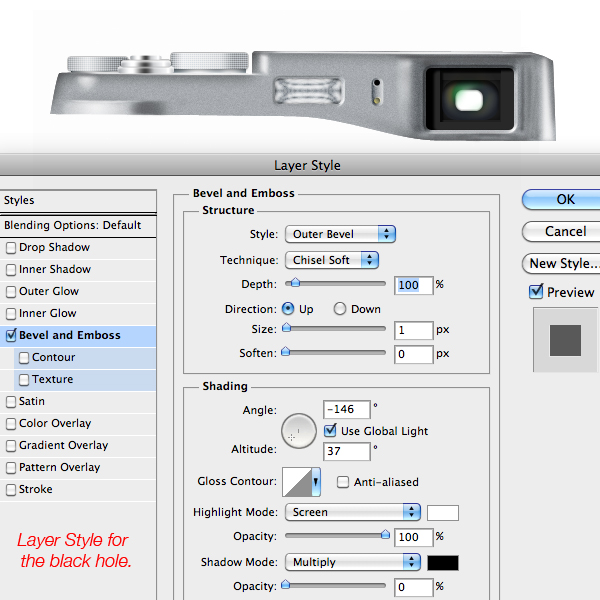
Task: Open the Stroke settings row label
Action: click(36, 489)
